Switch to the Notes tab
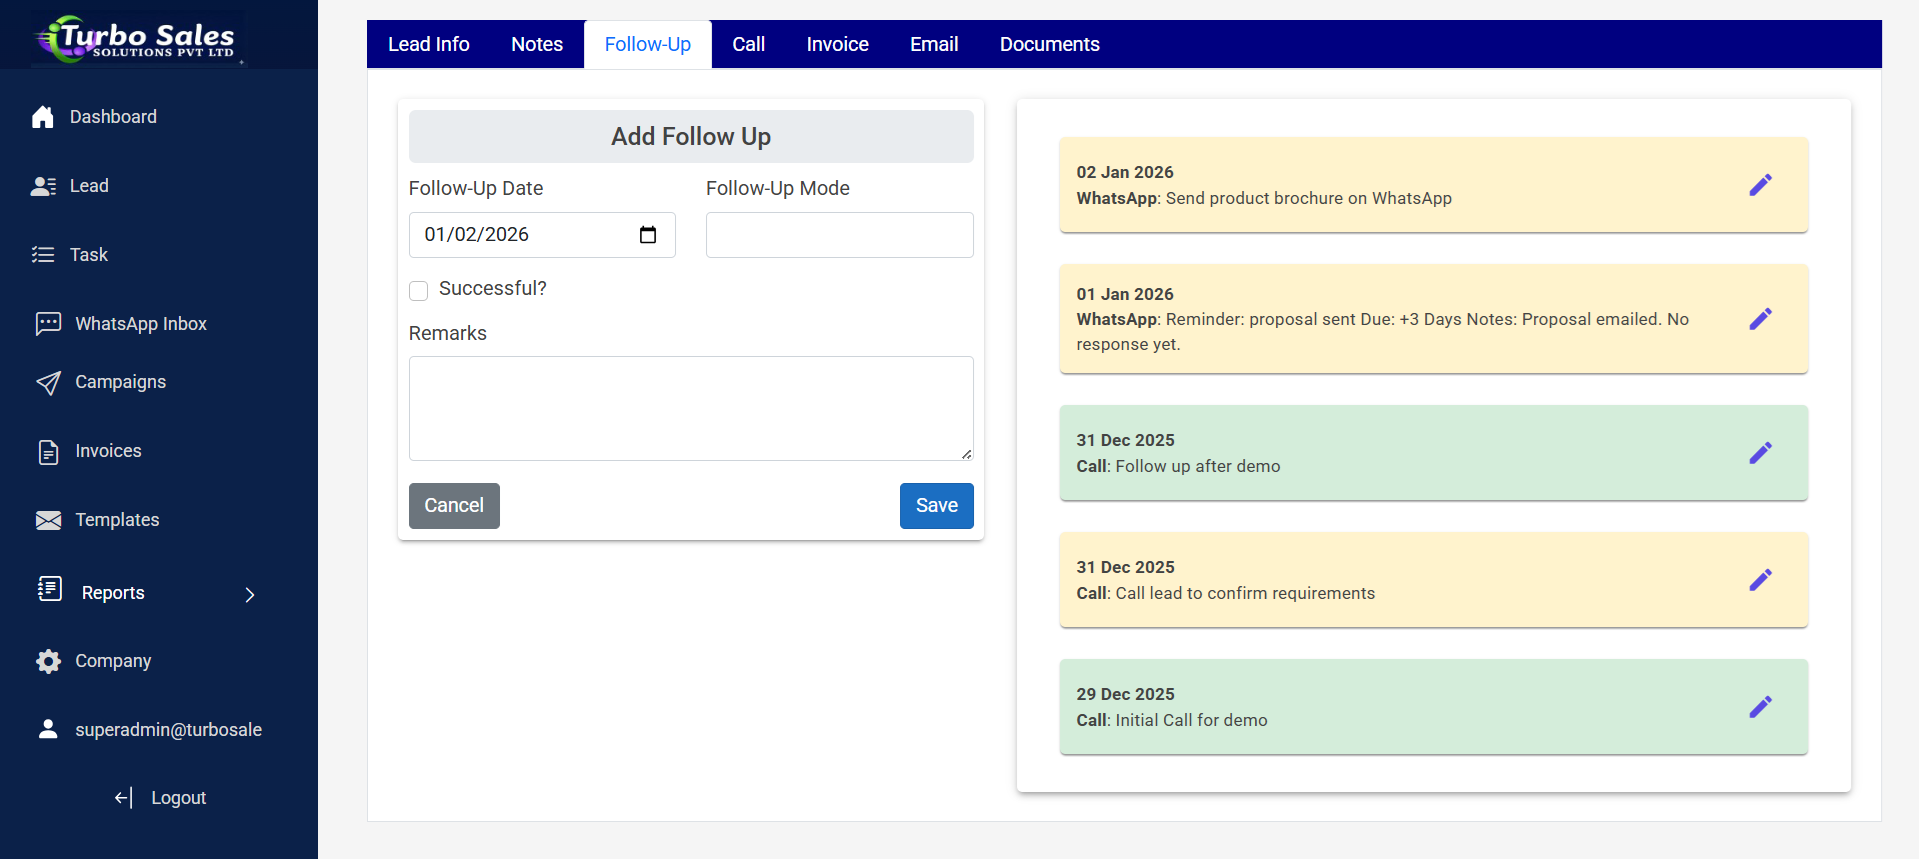Image resolution: width=1919 pixels, height=859 pixels. point(537,44)
